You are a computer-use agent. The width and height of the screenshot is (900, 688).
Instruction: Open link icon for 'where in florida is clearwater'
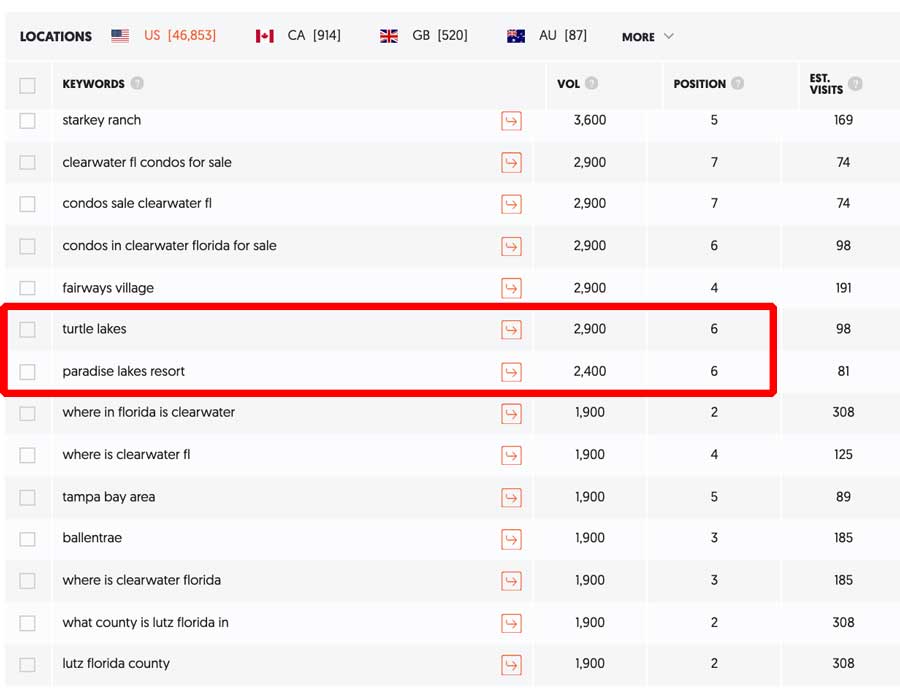511,414
